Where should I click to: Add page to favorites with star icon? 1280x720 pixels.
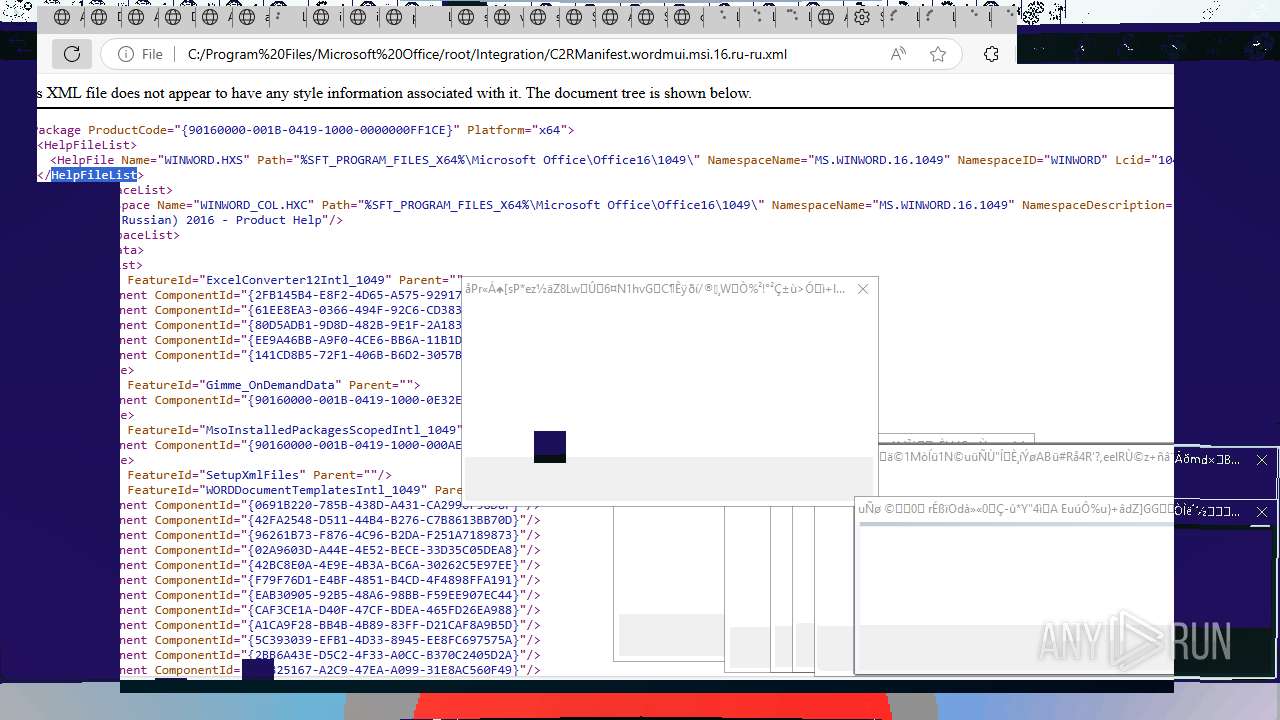(x=938, y=54)
